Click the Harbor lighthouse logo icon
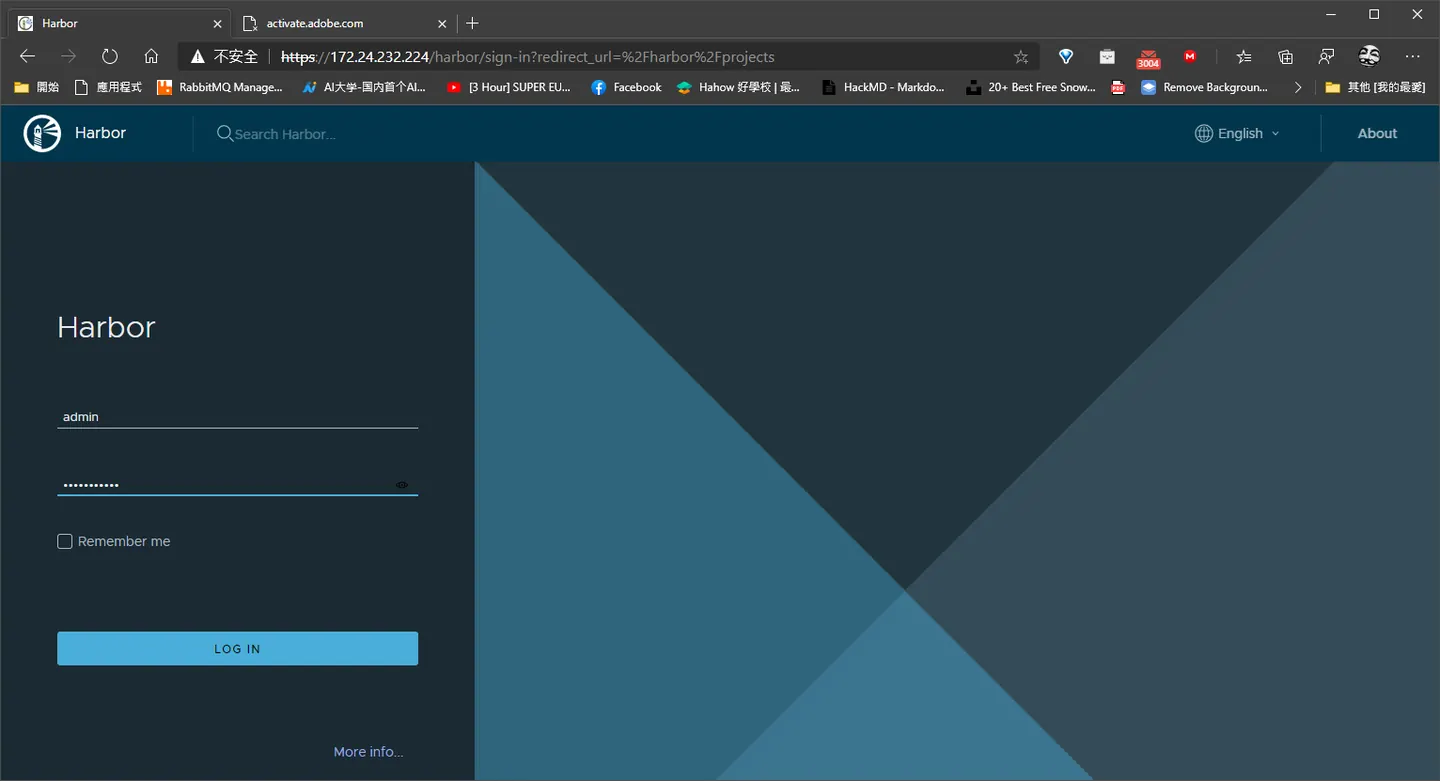1440x781 pixels. pos(42,133)
